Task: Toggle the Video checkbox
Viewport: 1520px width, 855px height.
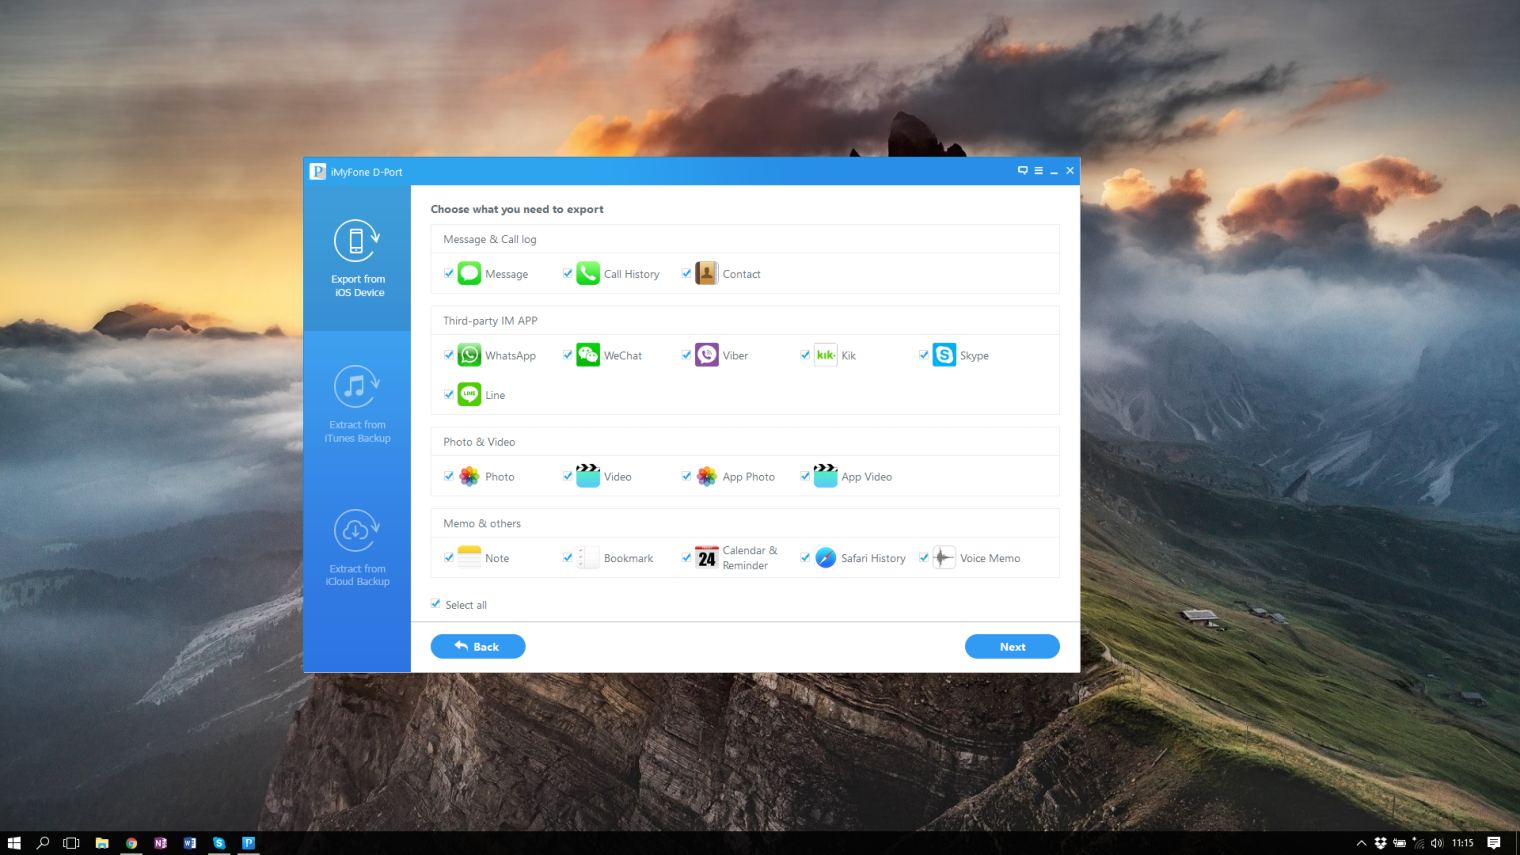Action: pyautogui.click(x=568, y=476)
